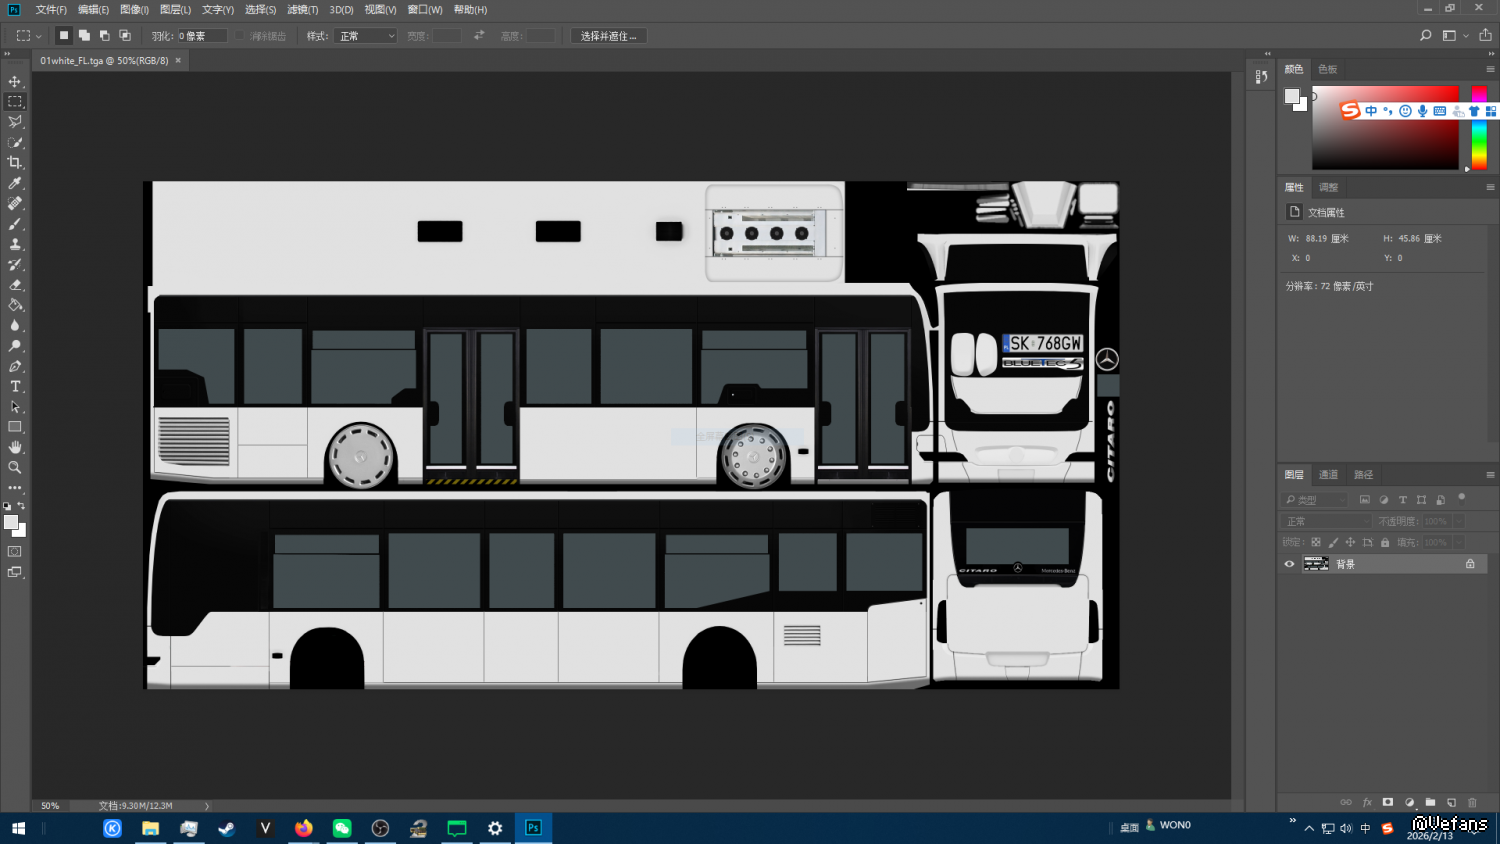Image resolution: width=1500 pixels, height=844 pixels.
Task: Select the Horizontal Type tool
Action: click(x=15, y=386)
